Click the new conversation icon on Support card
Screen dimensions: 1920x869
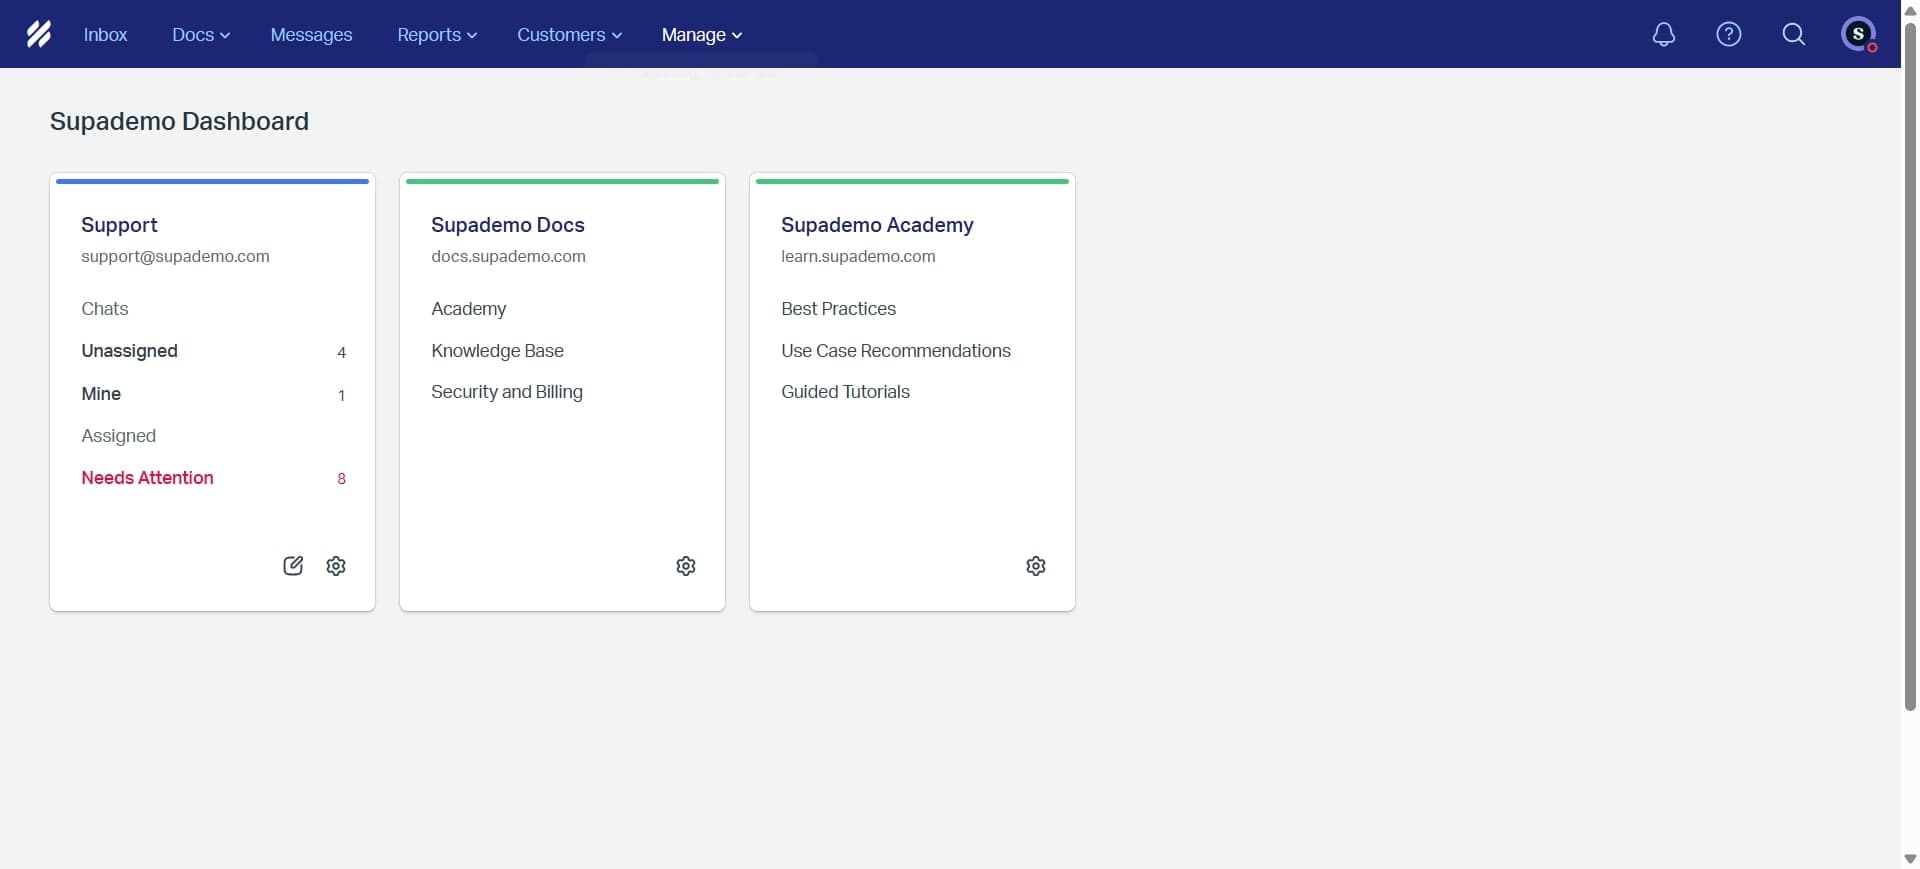pyautogui.click(x=292, y=566)
